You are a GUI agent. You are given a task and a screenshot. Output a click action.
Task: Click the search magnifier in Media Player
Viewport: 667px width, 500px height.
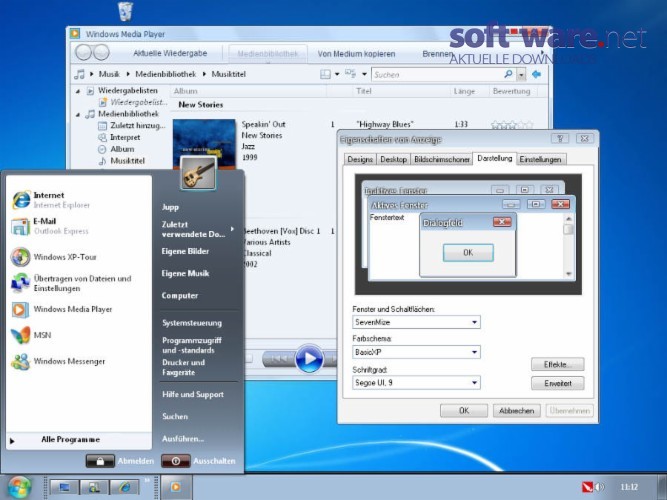[x=508, y=74]
